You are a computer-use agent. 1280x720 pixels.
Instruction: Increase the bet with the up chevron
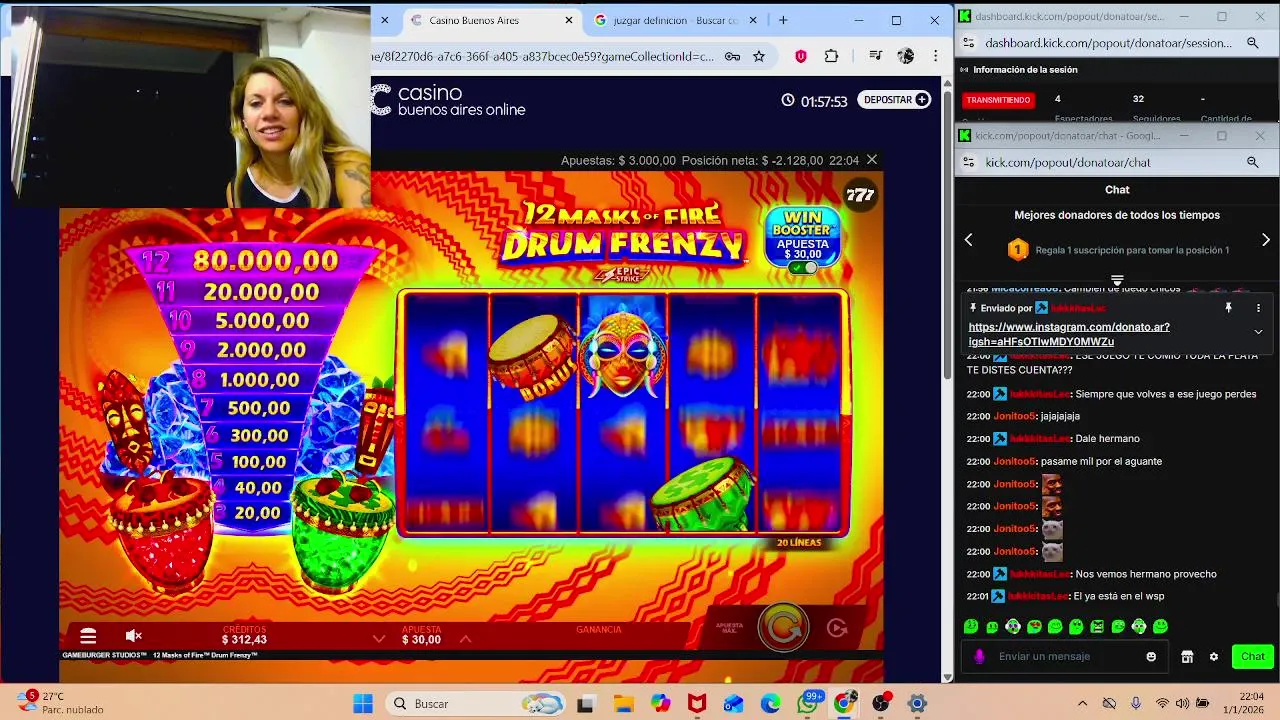pyautogui.click(x=465, y=639)
